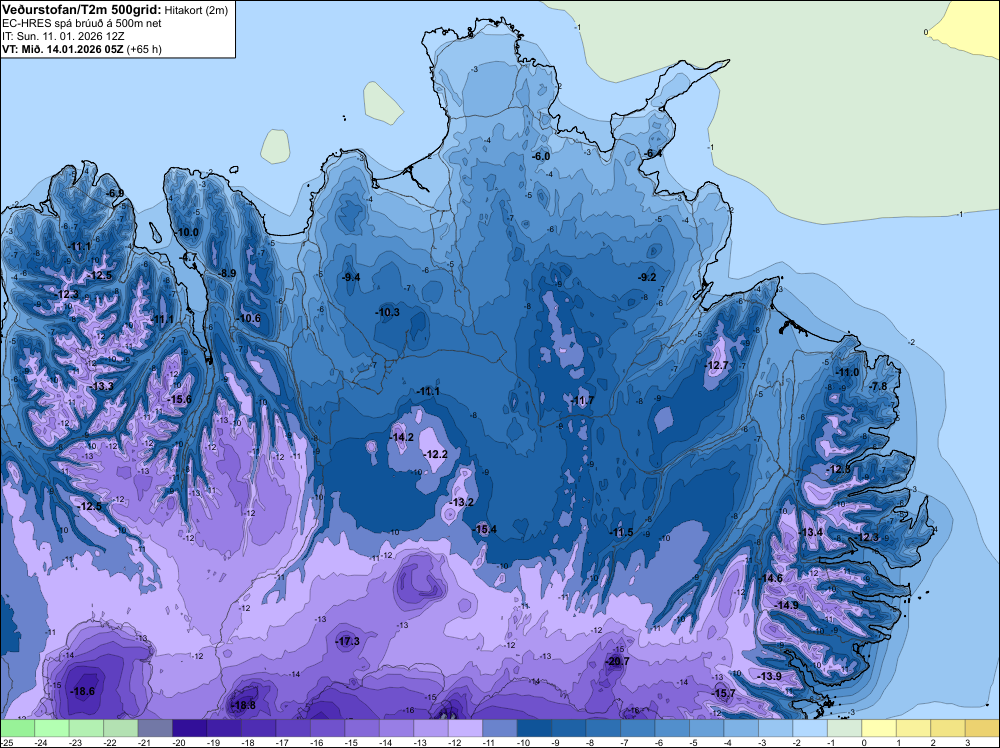Click the -14.6 temperature label
Screen dimensions: 1000x748
(x=770, y=578)
